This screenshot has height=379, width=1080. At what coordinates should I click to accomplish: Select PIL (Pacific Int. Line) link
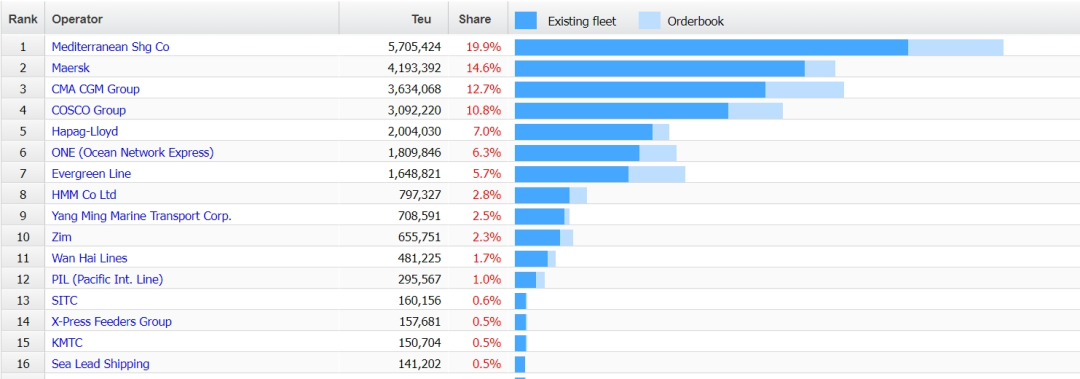coord(107,279)
